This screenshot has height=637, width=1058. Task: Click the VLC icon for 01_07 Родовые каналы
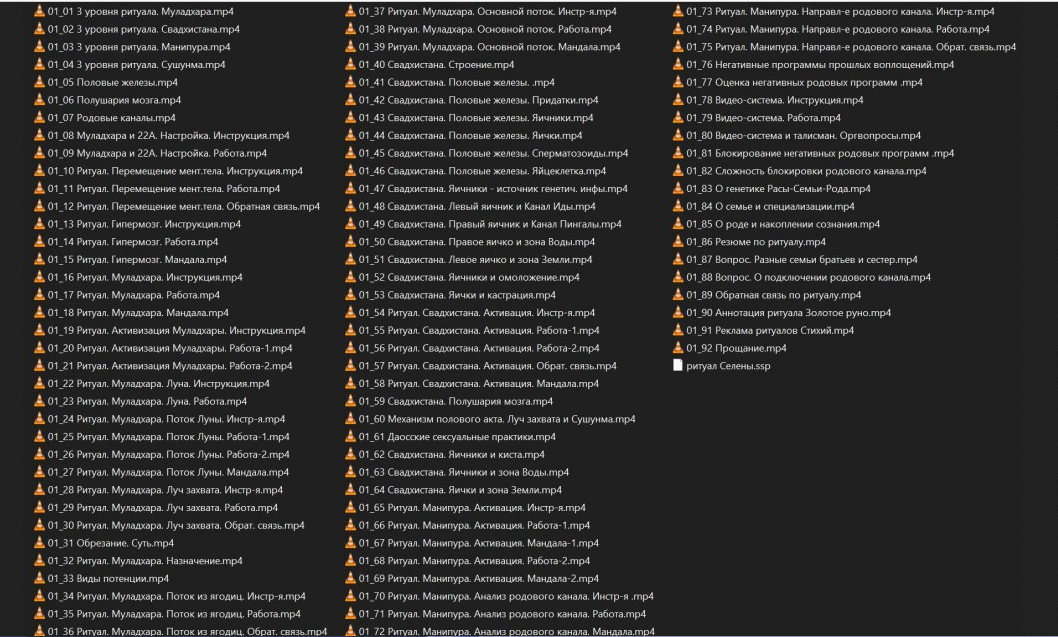(39, 118)
